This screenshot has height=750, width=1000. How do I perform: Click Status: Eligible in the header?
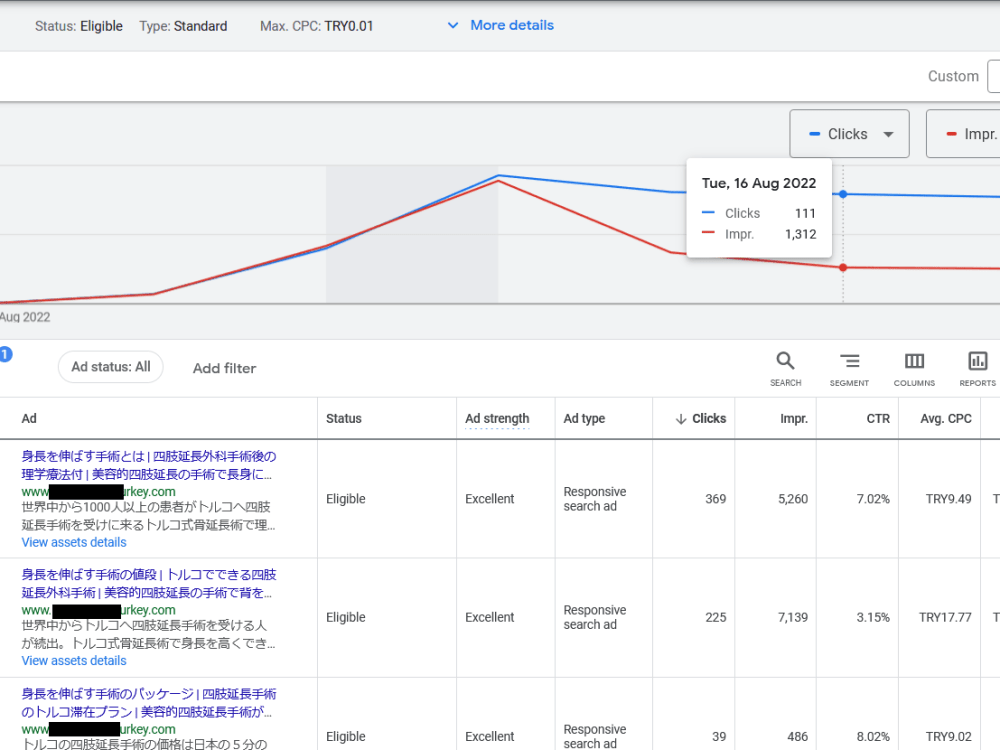[78, 26]
